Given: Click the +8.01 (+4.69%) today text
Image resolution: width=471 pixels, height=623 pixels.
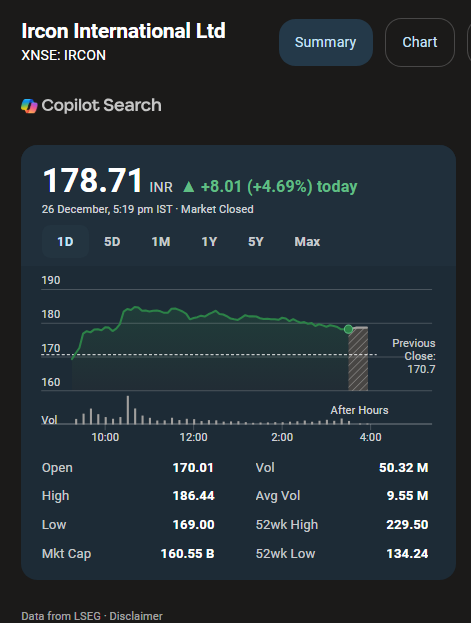Looking at the screenshot, I should [x=279, y=186].
